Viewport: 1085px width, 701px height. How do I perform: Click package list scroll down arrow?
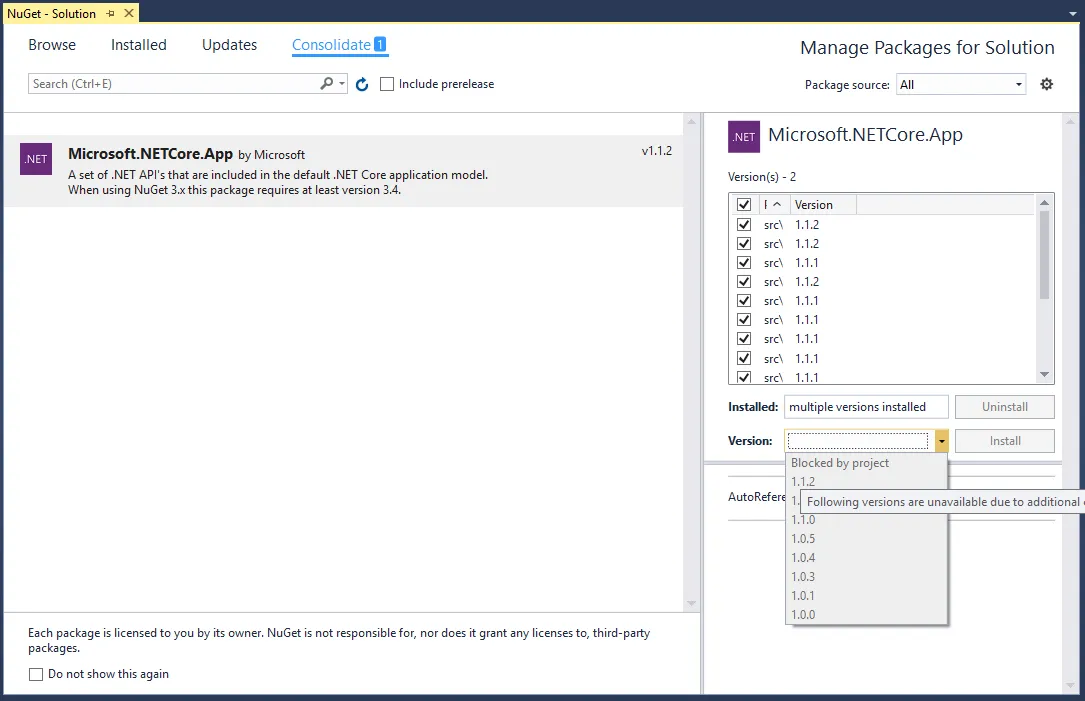pos(691,603)
